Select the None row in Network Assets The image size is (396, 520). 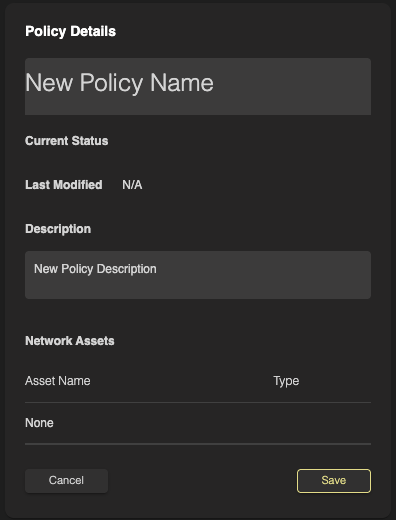click(198, 423)
